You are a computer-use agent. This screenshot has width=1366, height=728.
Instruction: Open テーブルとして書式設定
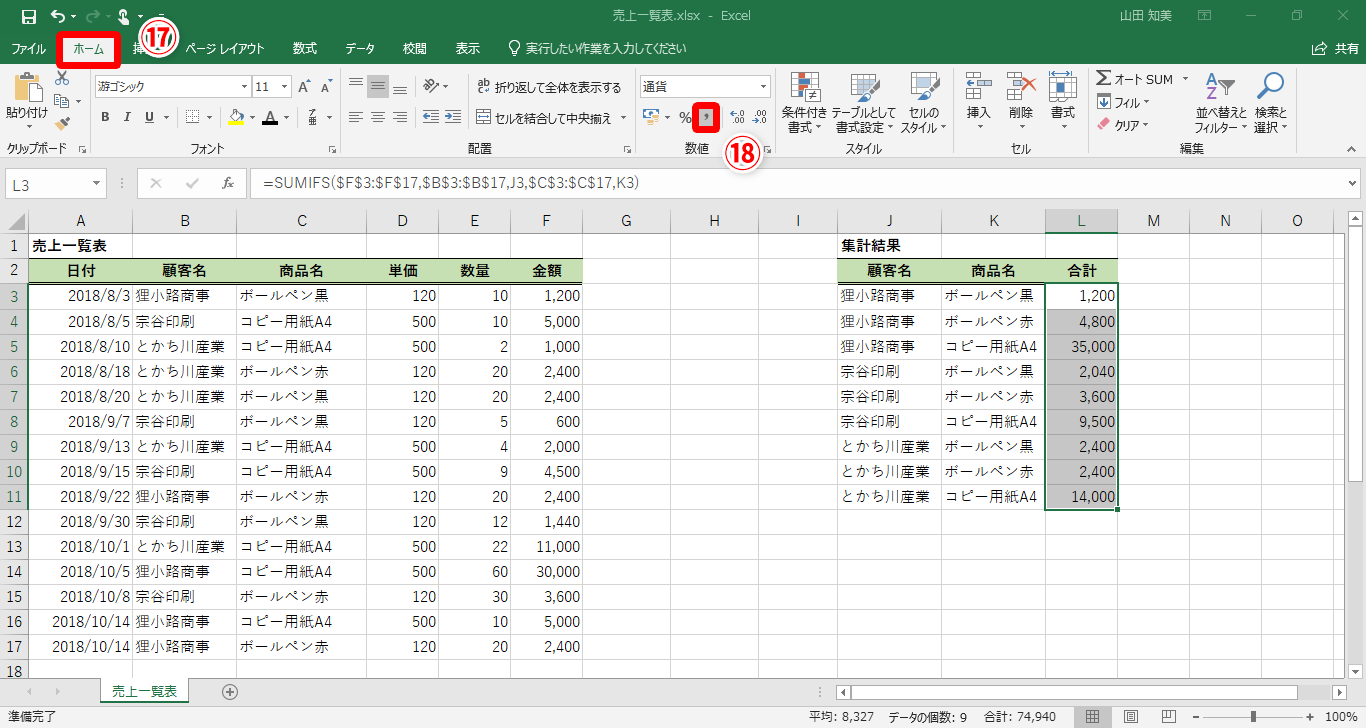coord(864,103)
